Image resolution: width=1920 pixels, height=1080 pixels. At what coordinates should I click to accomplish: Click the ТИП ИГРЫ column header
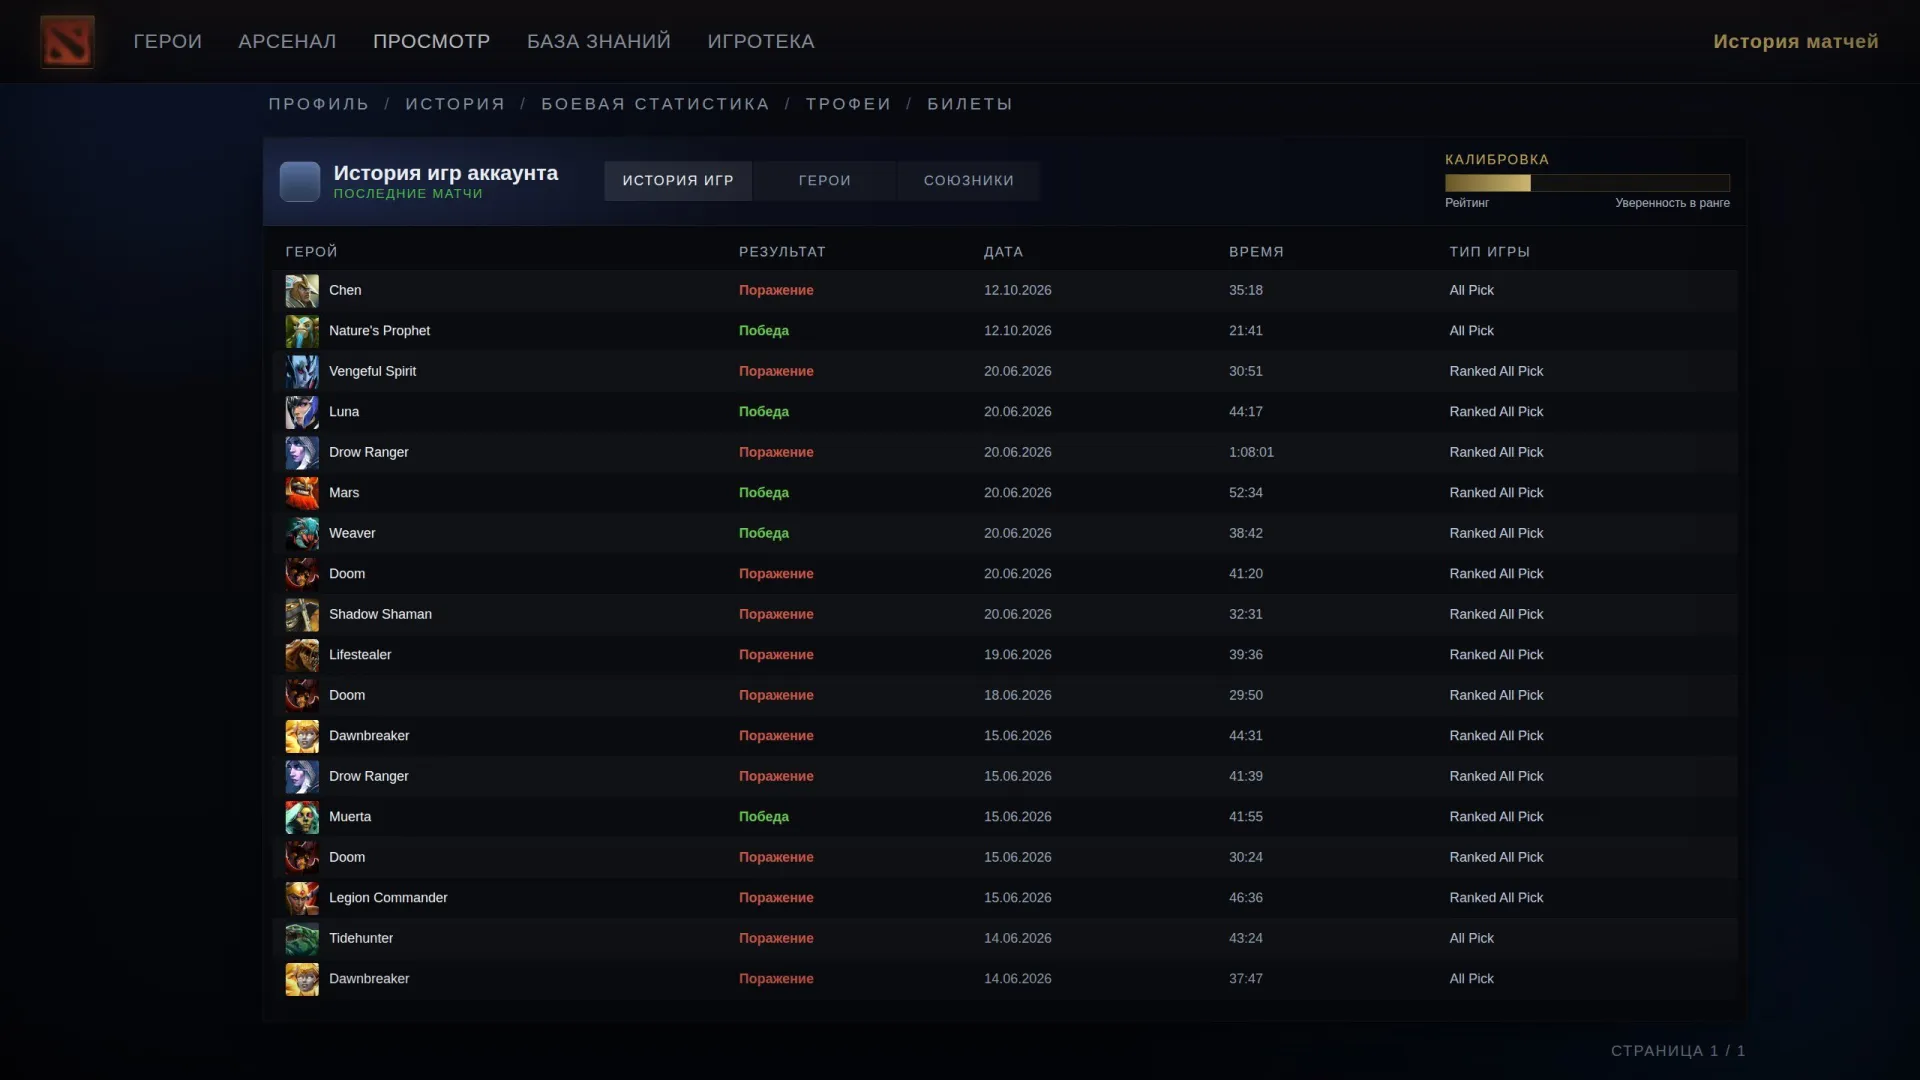(x=1489, y=252)
